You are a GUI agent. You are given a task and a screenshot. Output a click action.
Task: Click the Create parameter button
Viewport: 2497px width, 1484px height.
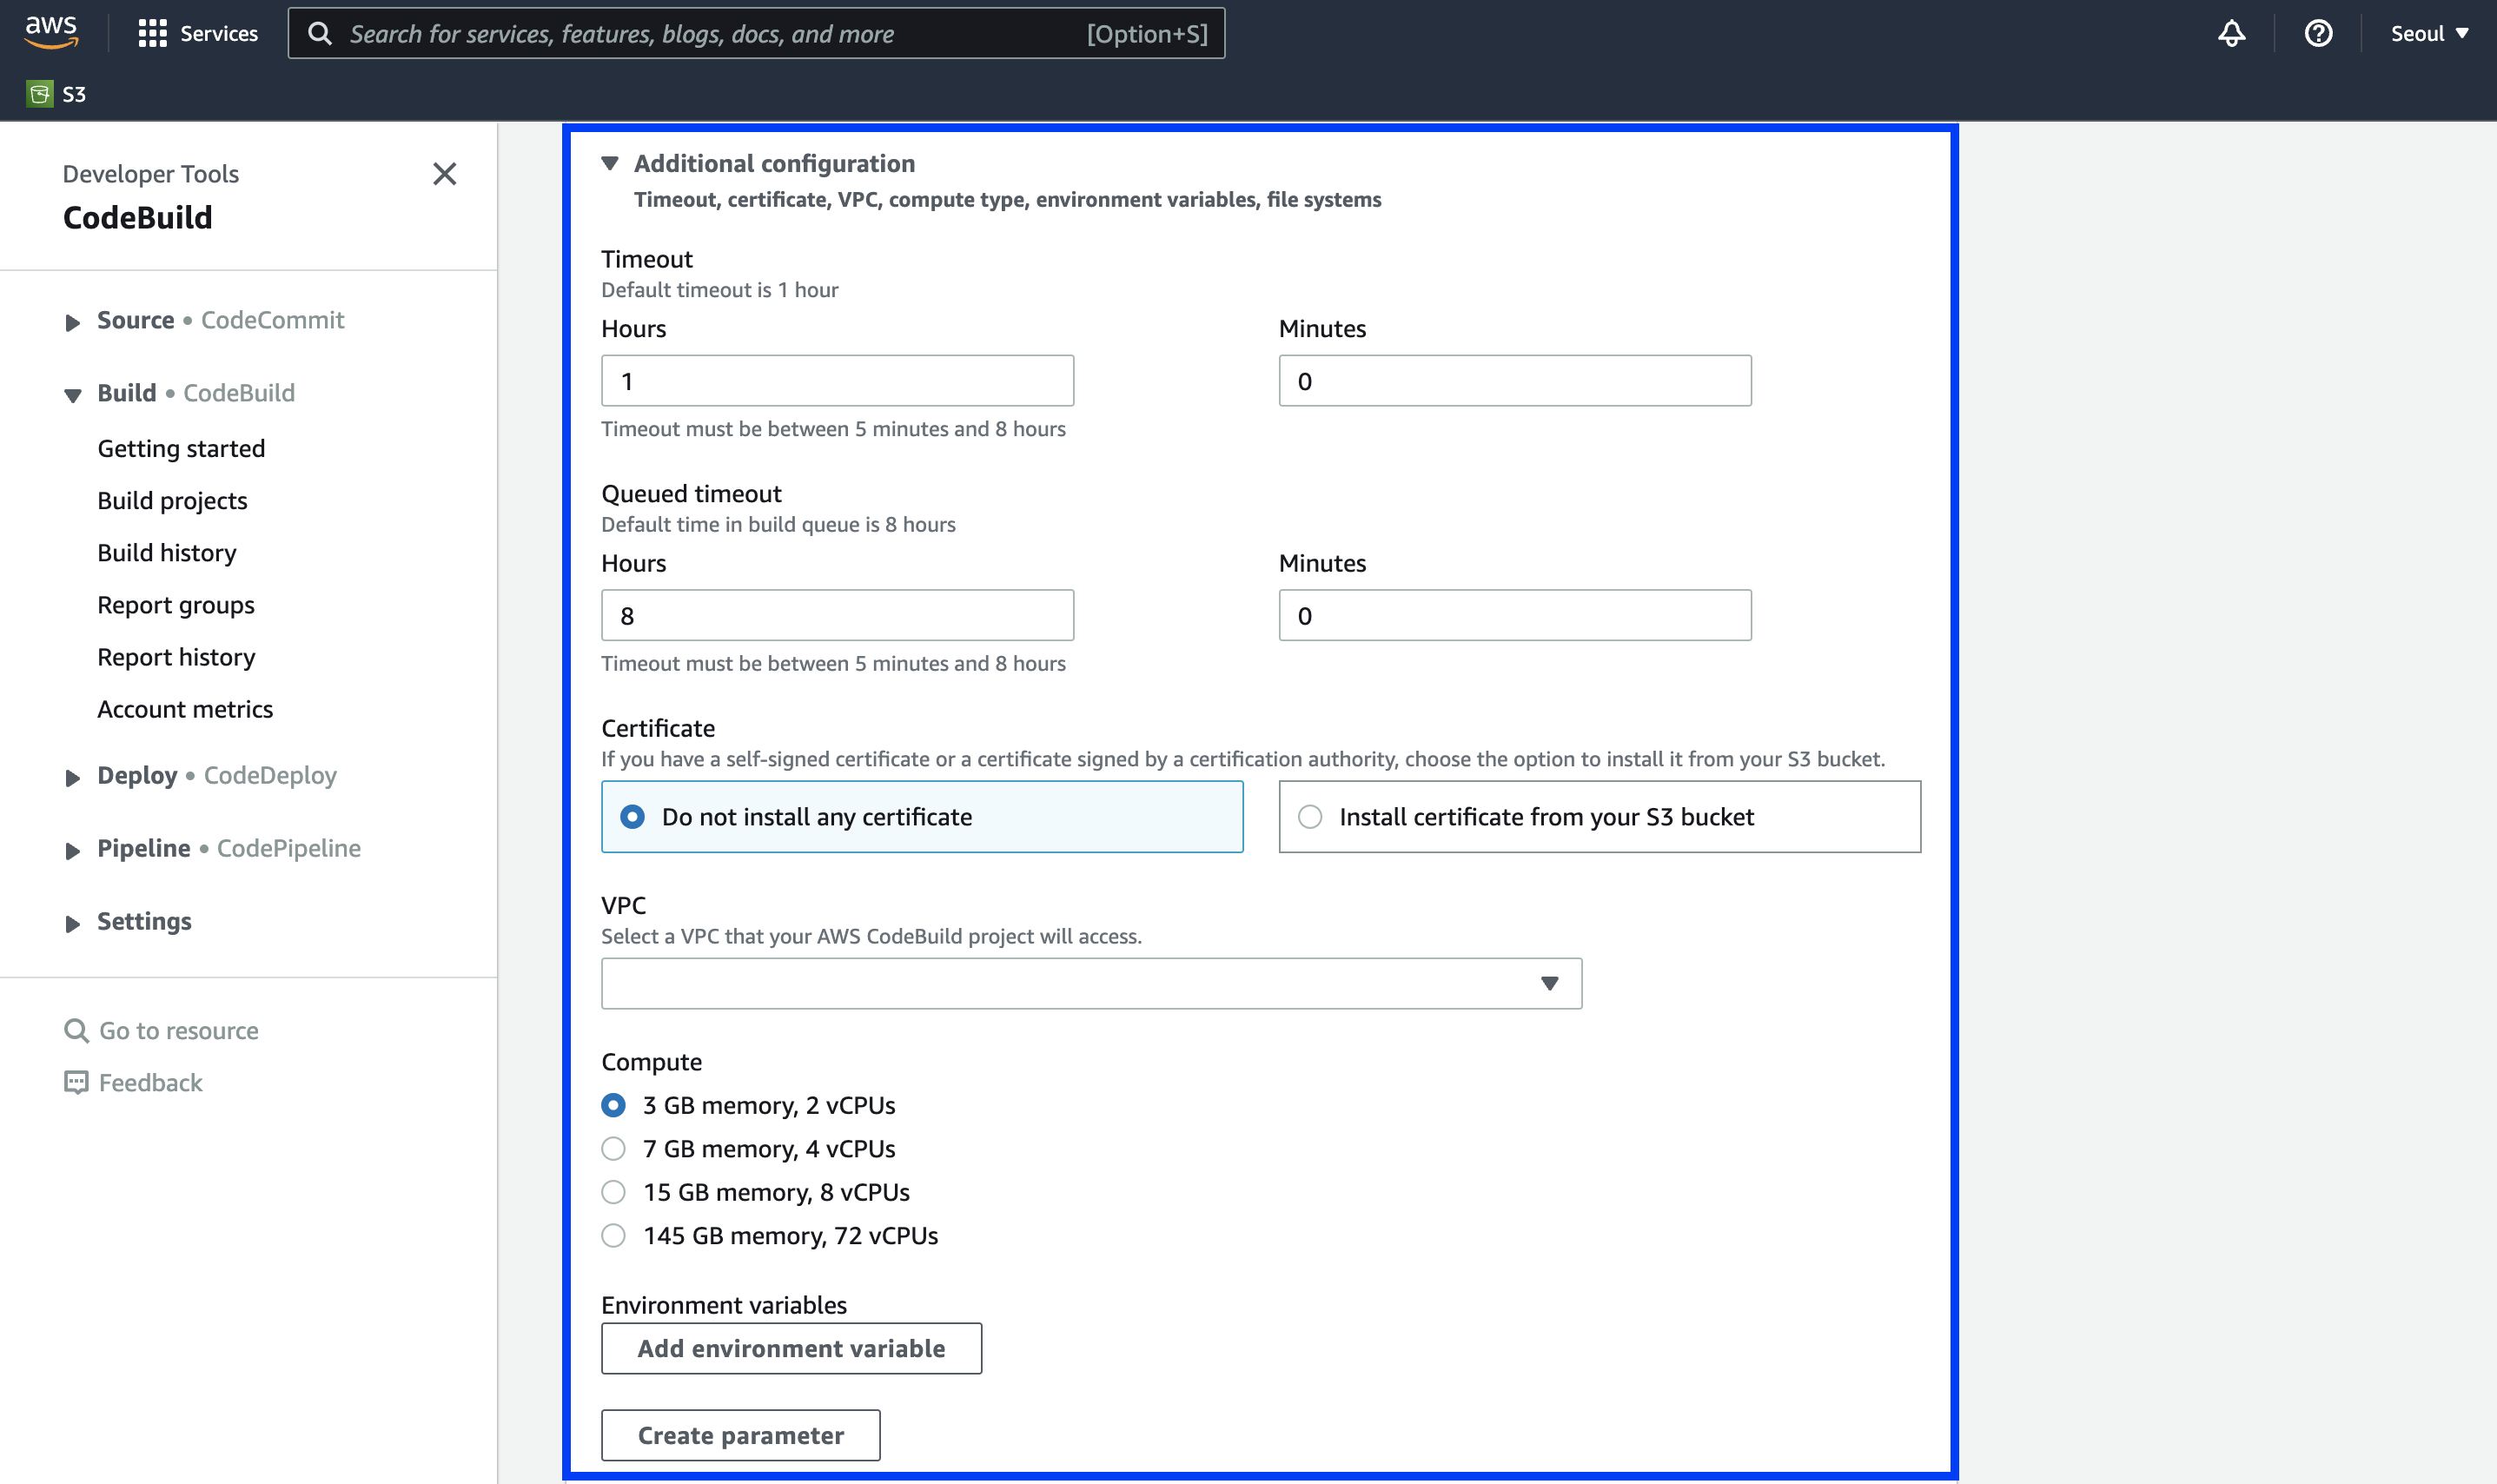[x=740, y=1436]
